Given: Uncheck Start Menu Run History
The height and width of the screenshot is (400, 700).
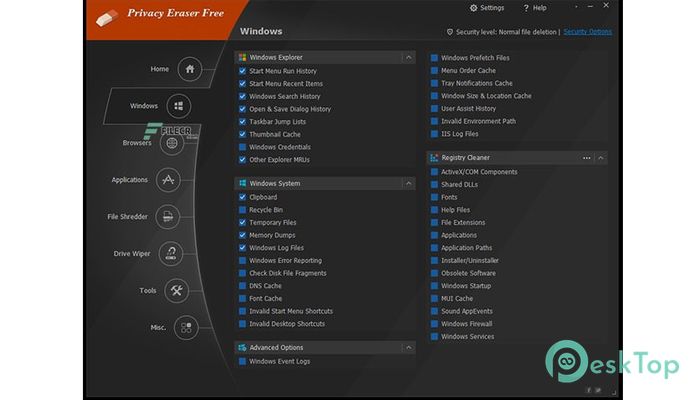Looking at the screenshot, I should (242, 71).
